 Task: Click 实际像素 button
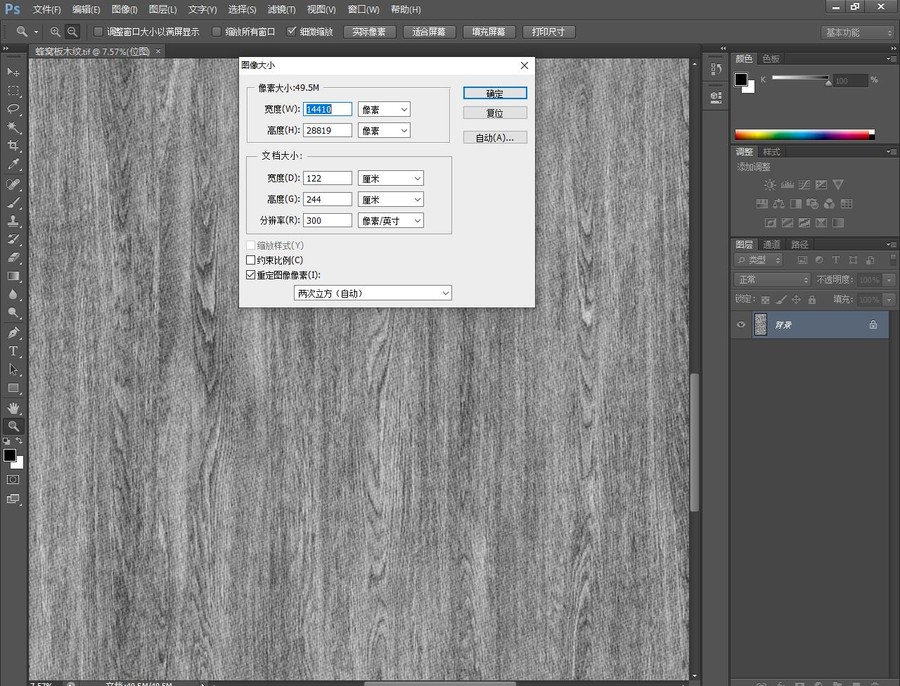[369, 32]
